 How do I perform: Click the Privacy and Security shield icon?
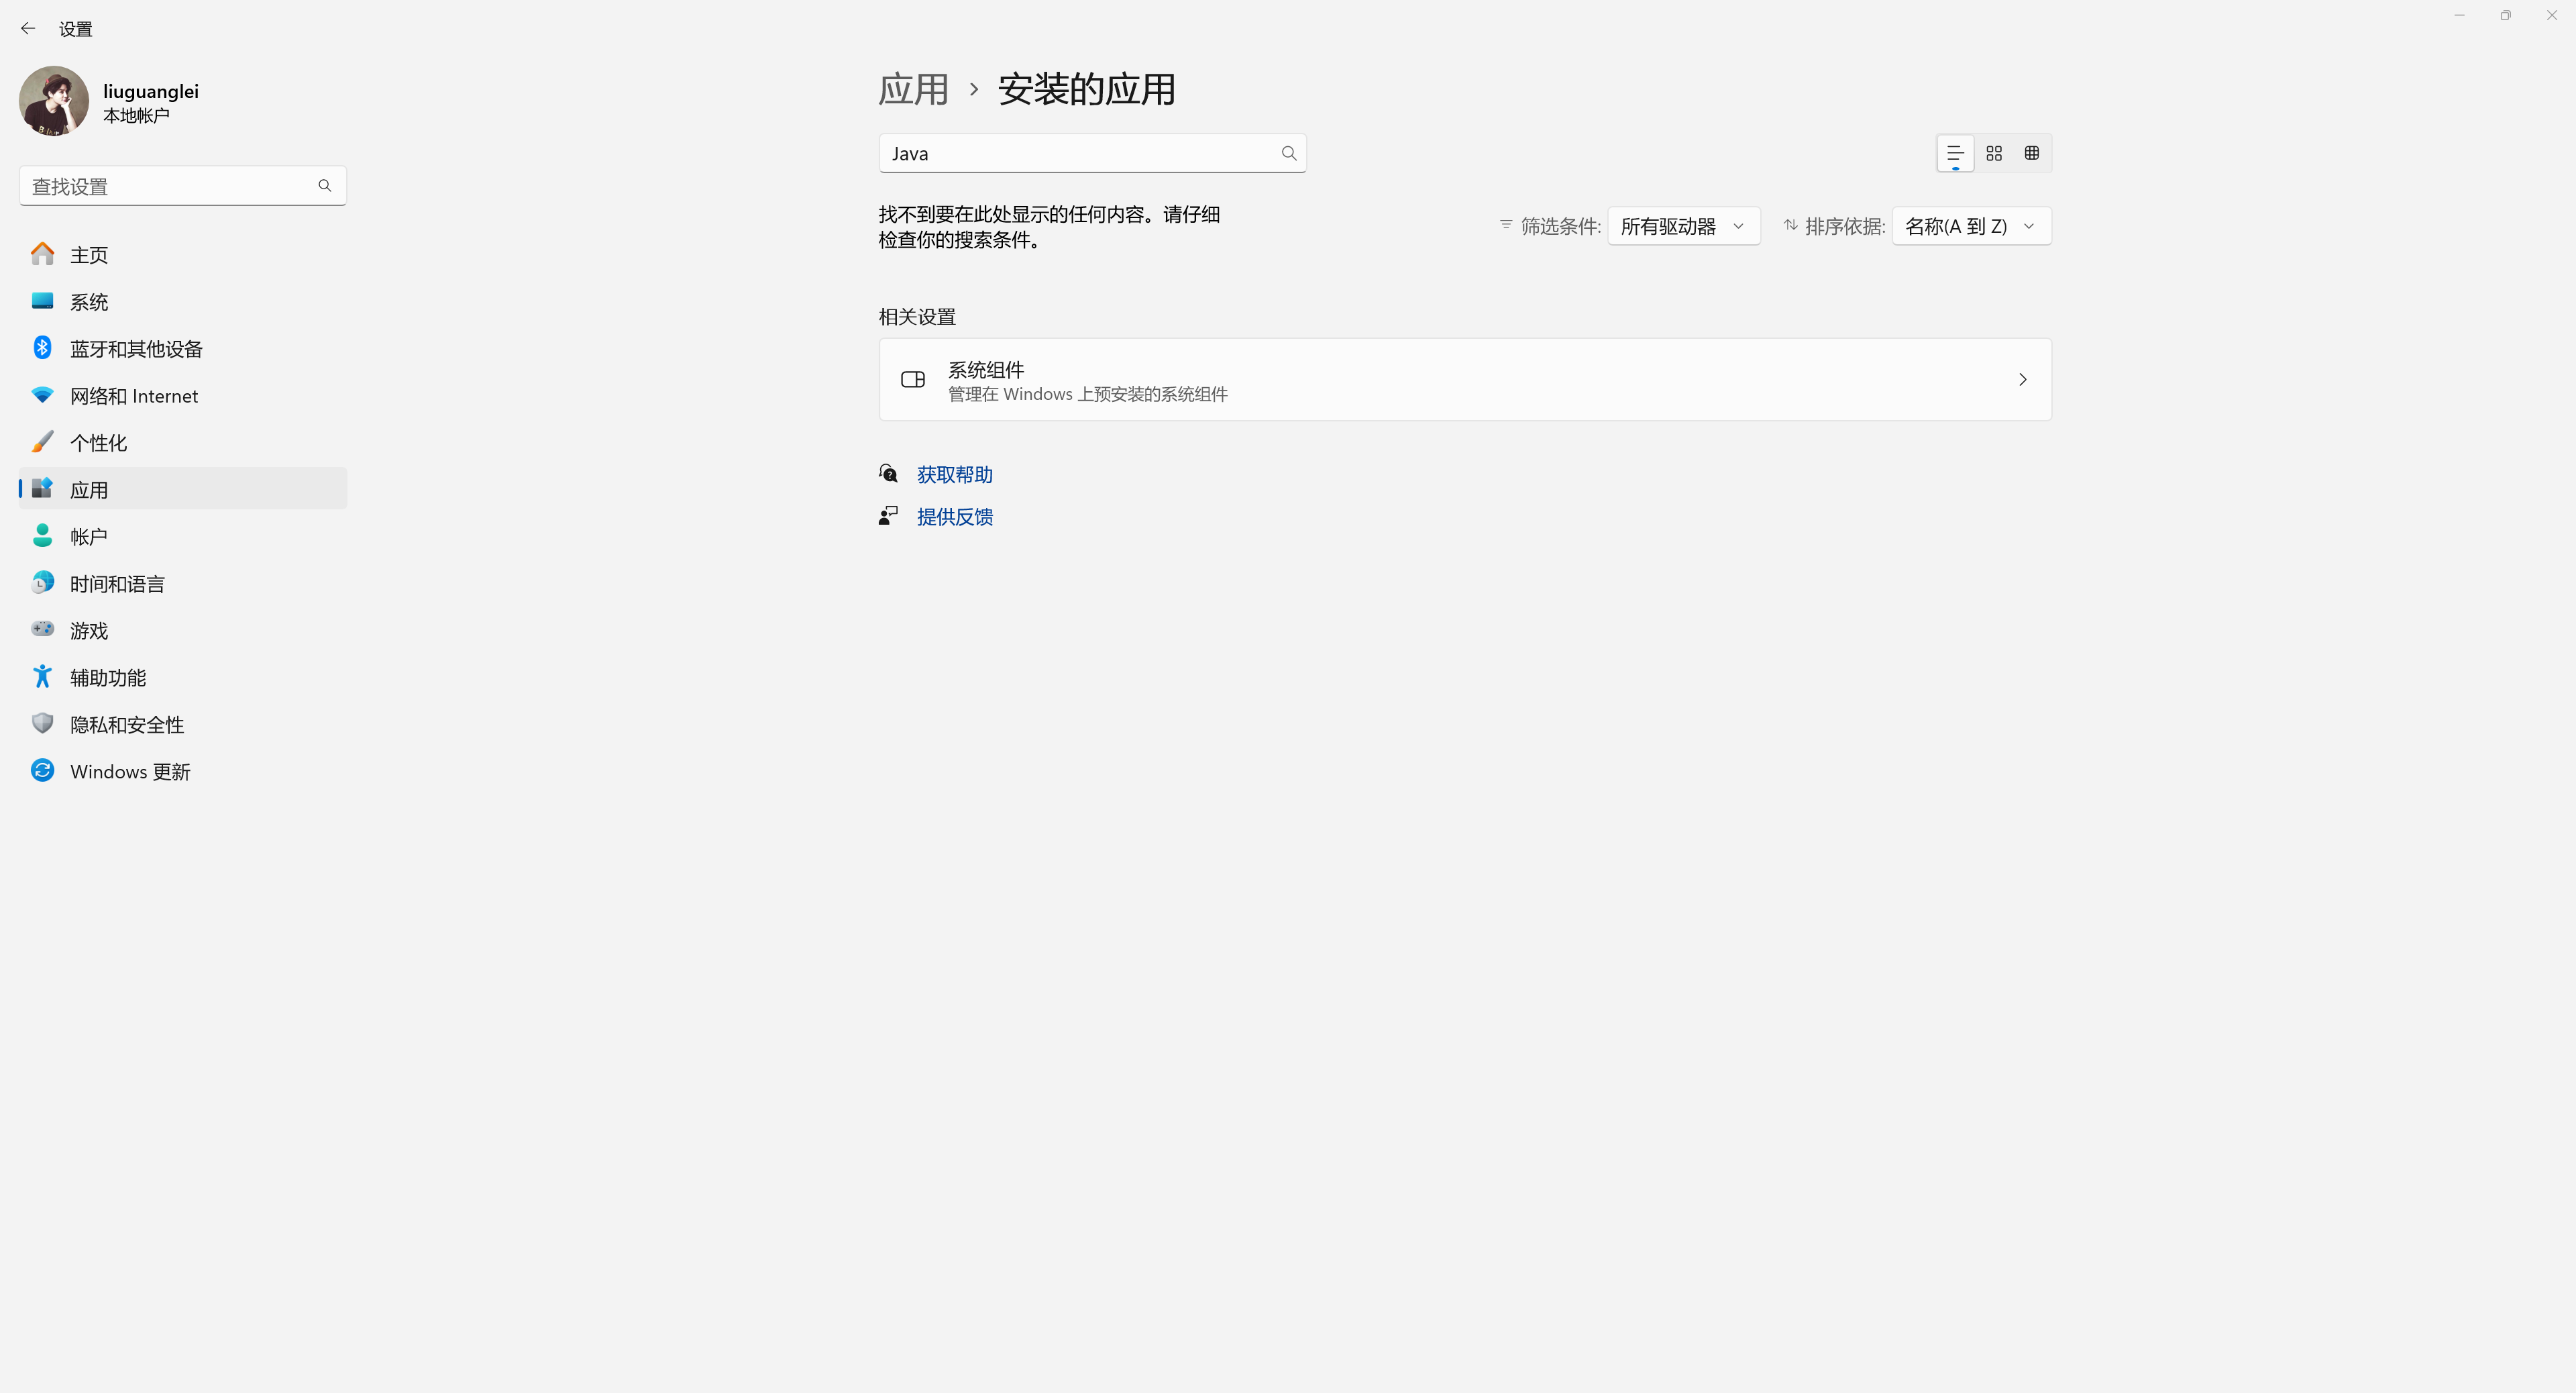(42, 724)
